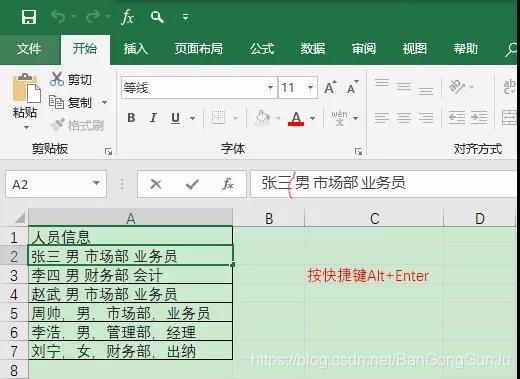The image size is (520, 379).
Task: Click the fill color paint bucket icon
Action: tap(263, 118)
